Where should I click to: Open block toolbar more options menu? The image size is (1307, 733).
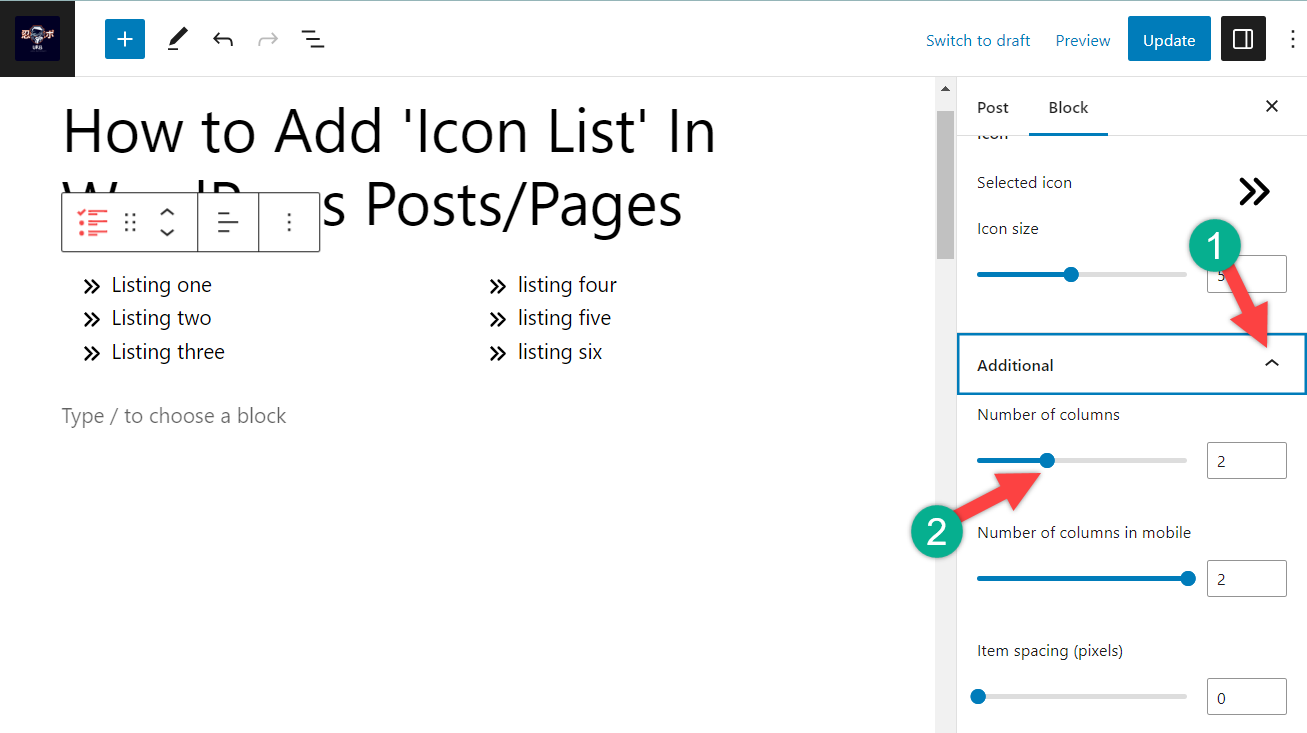tap(289, 222)
